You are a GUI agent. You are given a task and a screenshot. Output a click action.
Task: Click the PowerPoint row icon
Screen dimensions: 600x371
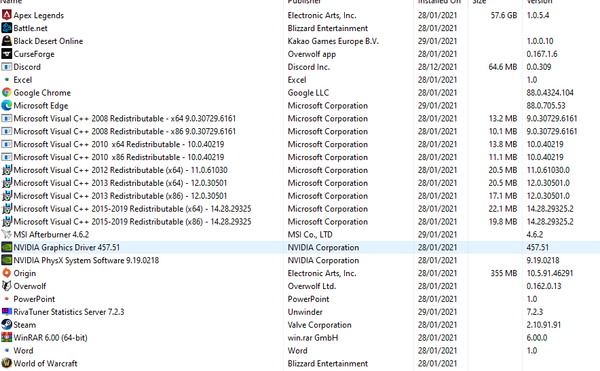[x=7, y=299]
